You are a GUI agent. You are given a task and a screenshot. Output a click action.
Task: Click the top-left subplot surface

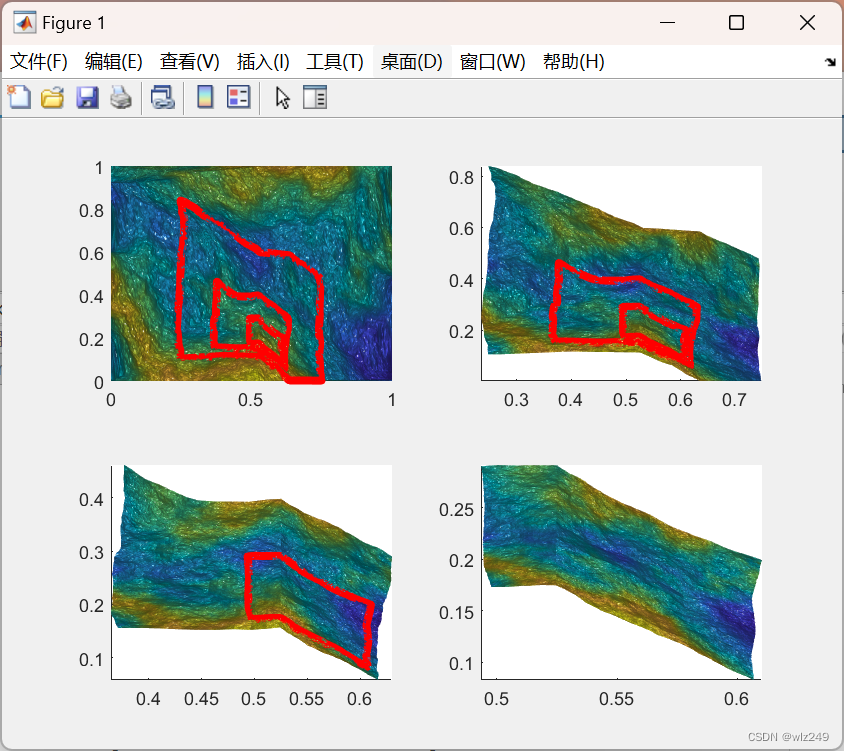pos(251,273)
